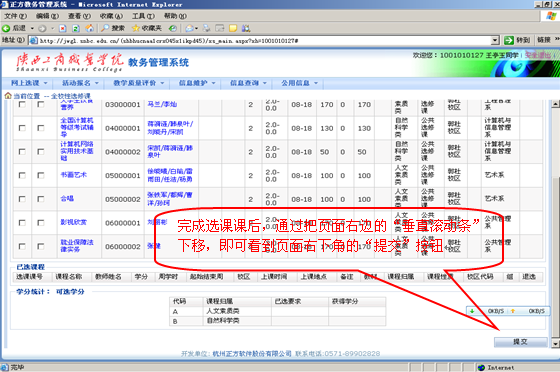Open the 合唱 course link

pos(67,198)
